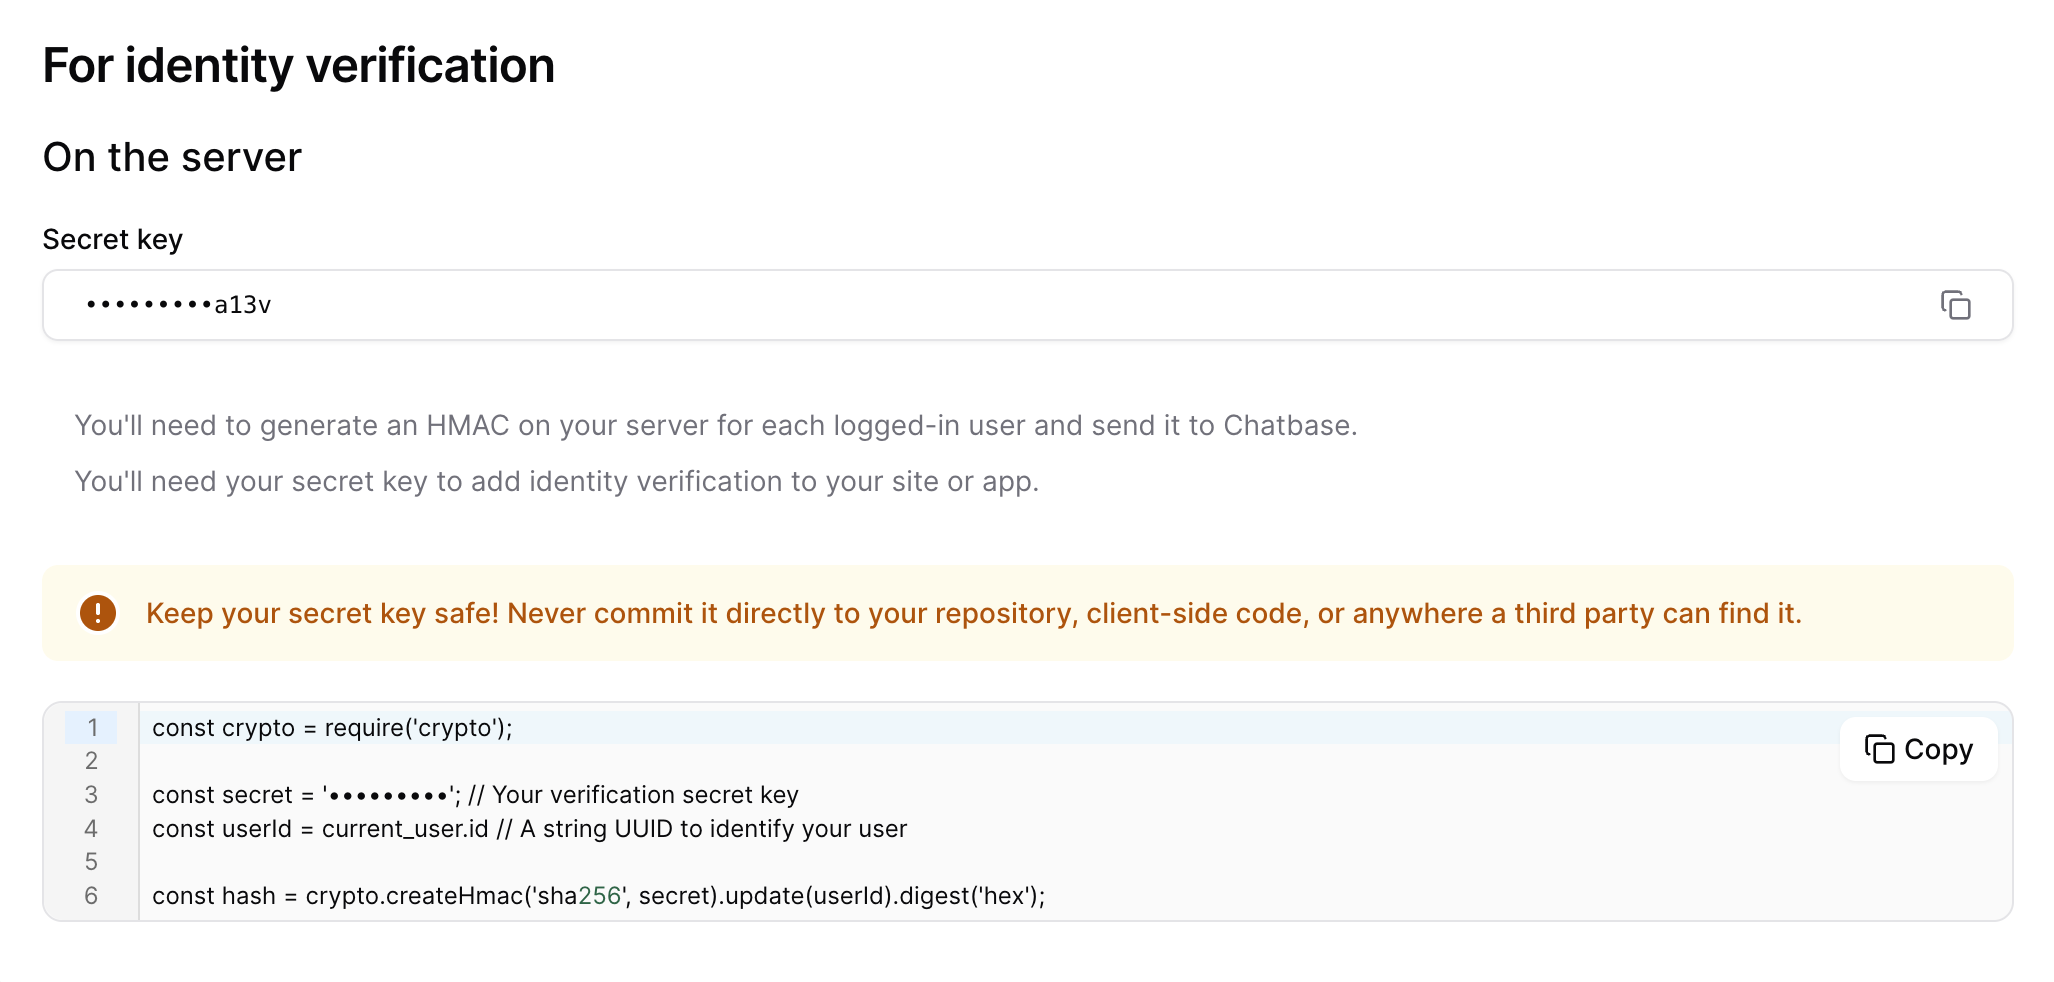Click the sentence about generating an HMAC
This screenshot has width=2054, height=982.
click(715, 426)
